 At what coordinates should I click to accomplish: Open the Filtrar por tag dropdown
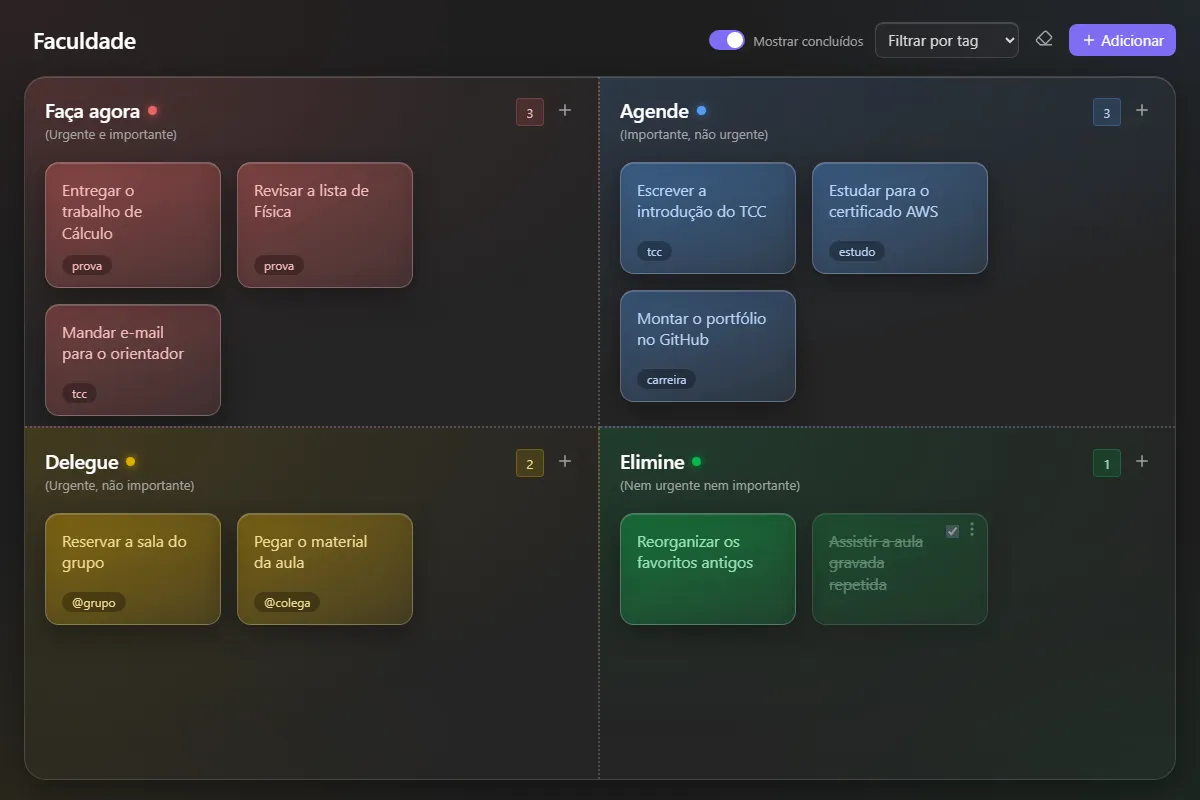[947, 40]
